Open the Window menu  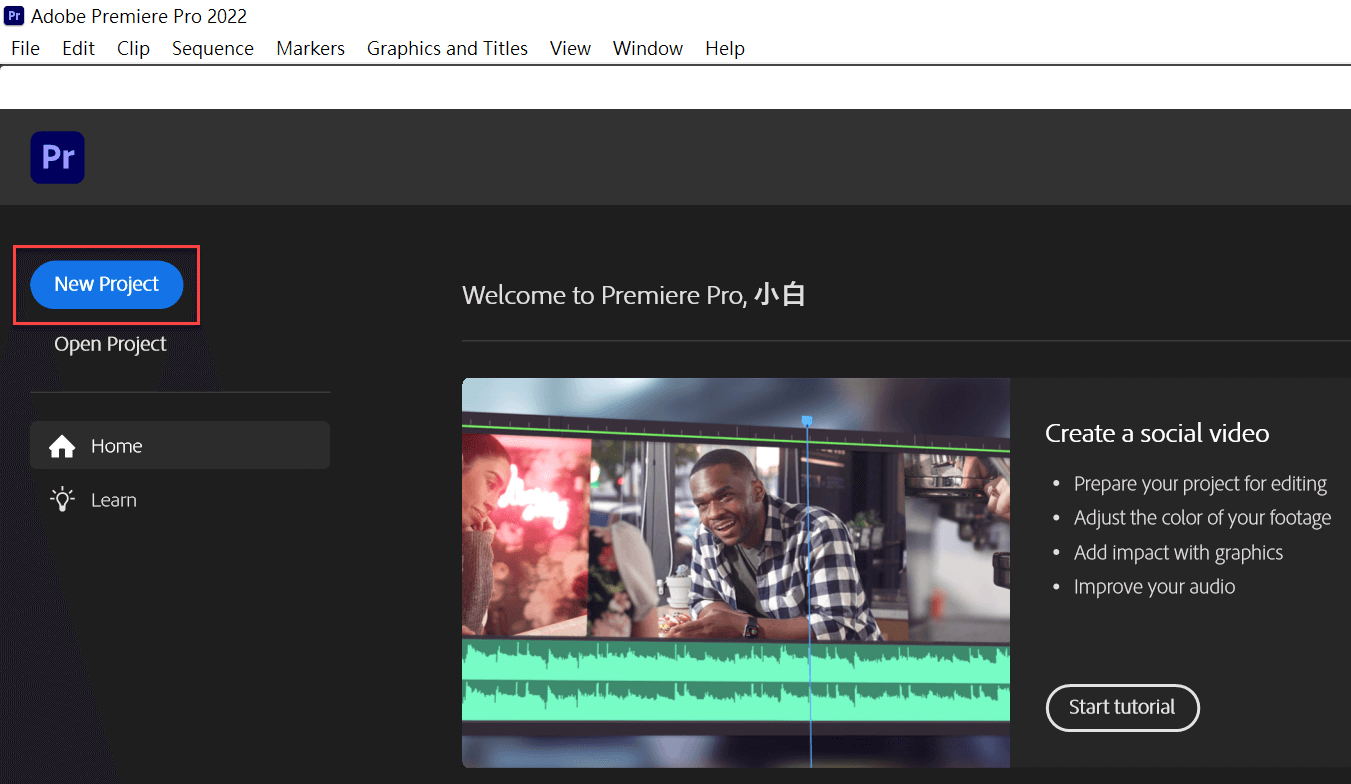click(x=648, y=48)
